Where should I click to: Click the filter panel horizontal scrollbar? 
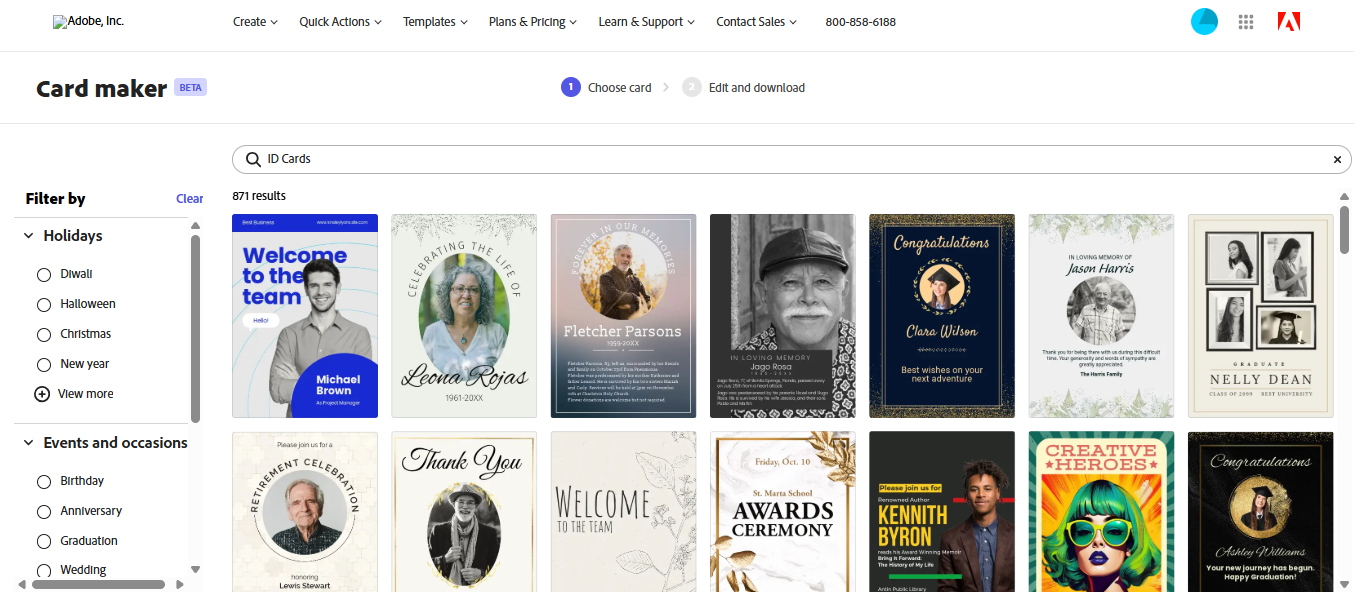coord(98,584)
